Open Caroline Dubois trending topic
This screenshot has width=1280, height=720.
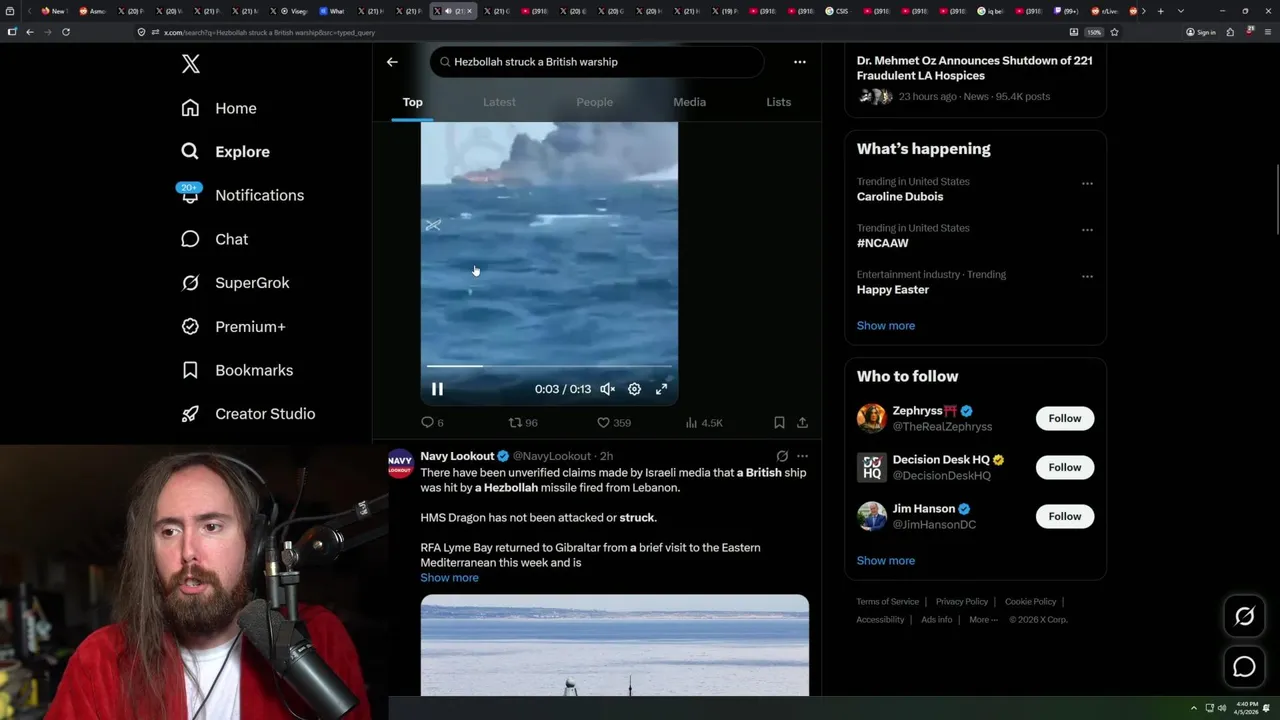900,197
